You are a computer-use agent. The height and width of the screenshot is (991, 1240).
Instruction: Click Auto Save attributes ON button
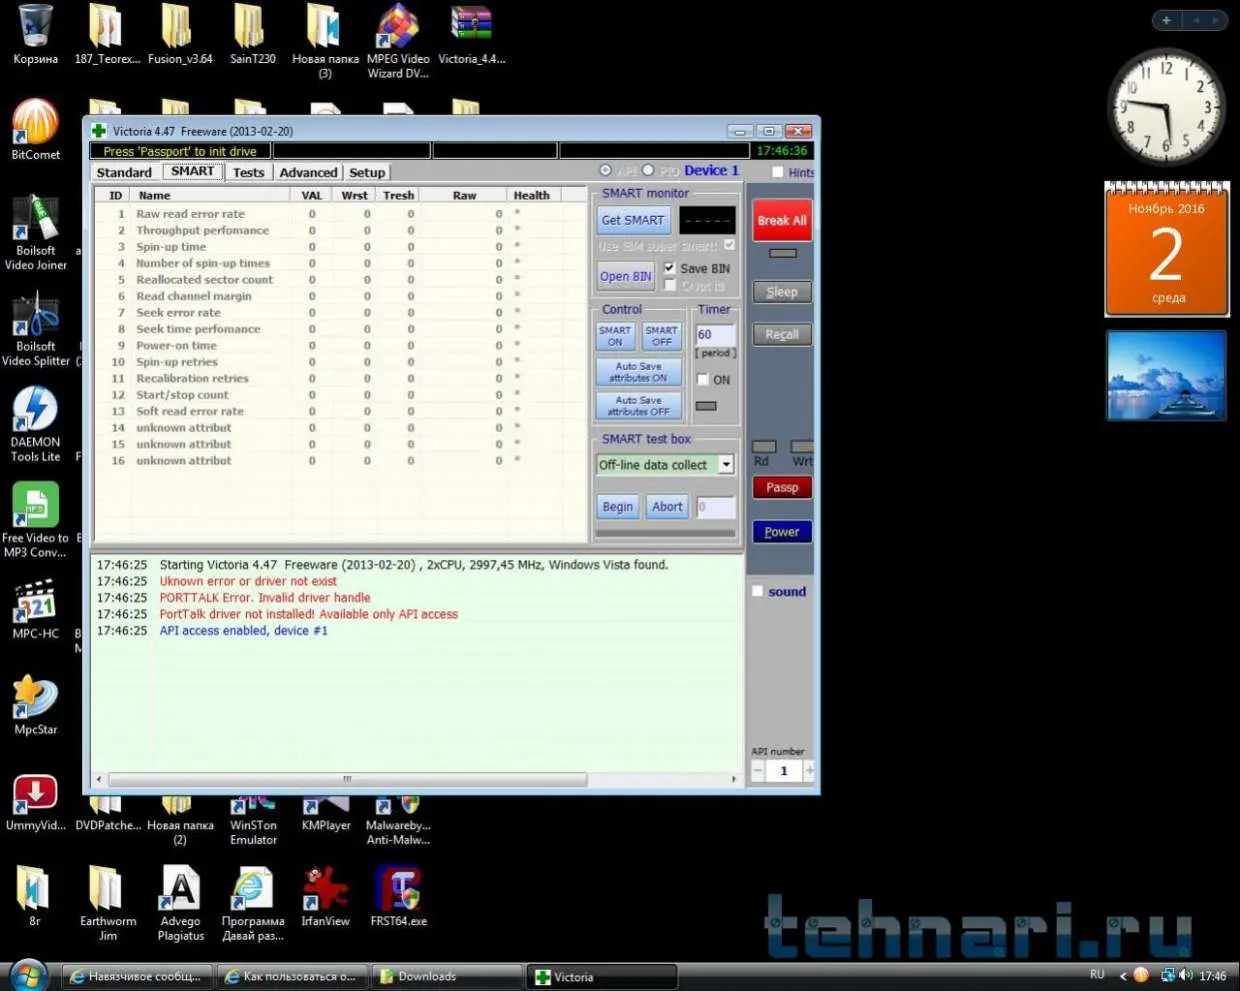[639, 372]
